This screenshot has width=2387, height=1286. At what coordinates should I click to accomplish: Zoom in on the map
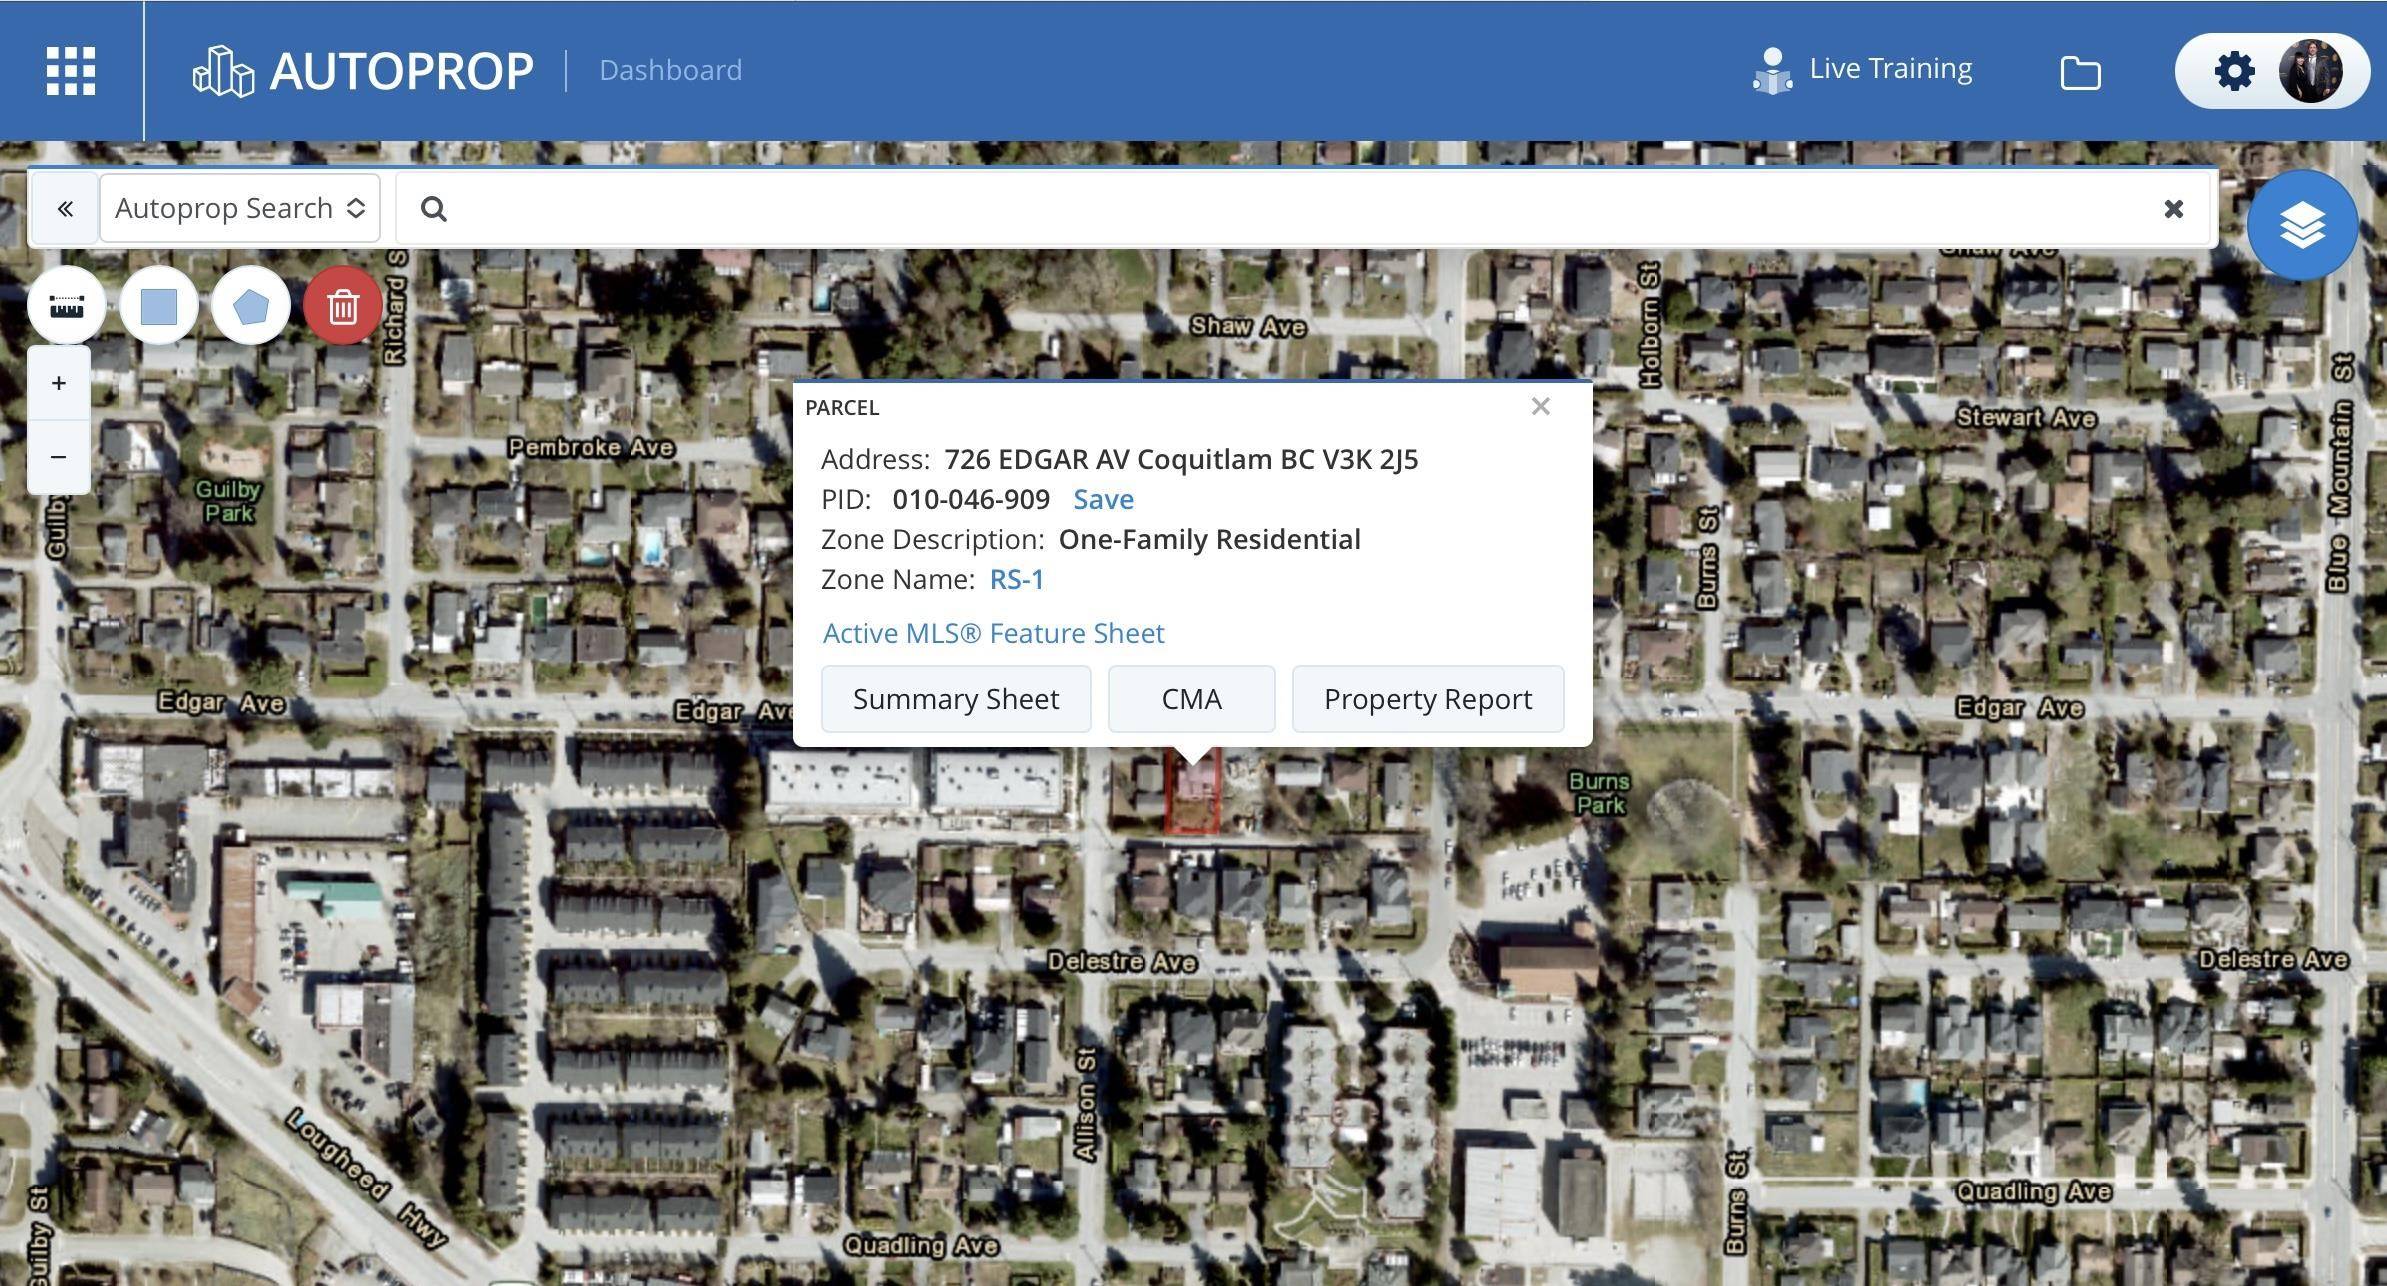pos(59,383)
